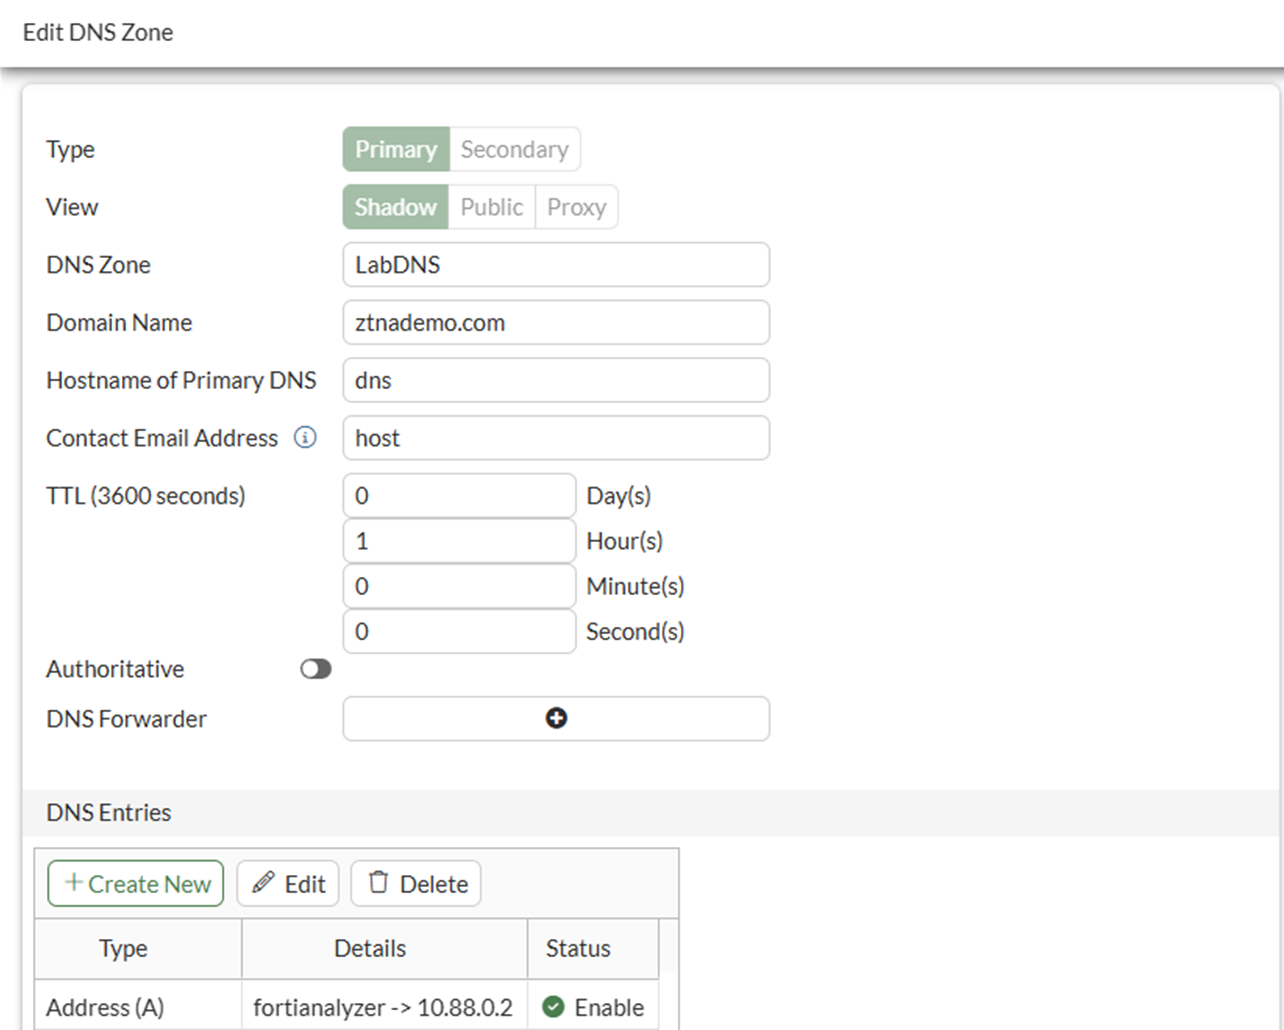Click Create New DNS entry button
Screen dimensions: 1284x1030
click(x=136, y=884)
